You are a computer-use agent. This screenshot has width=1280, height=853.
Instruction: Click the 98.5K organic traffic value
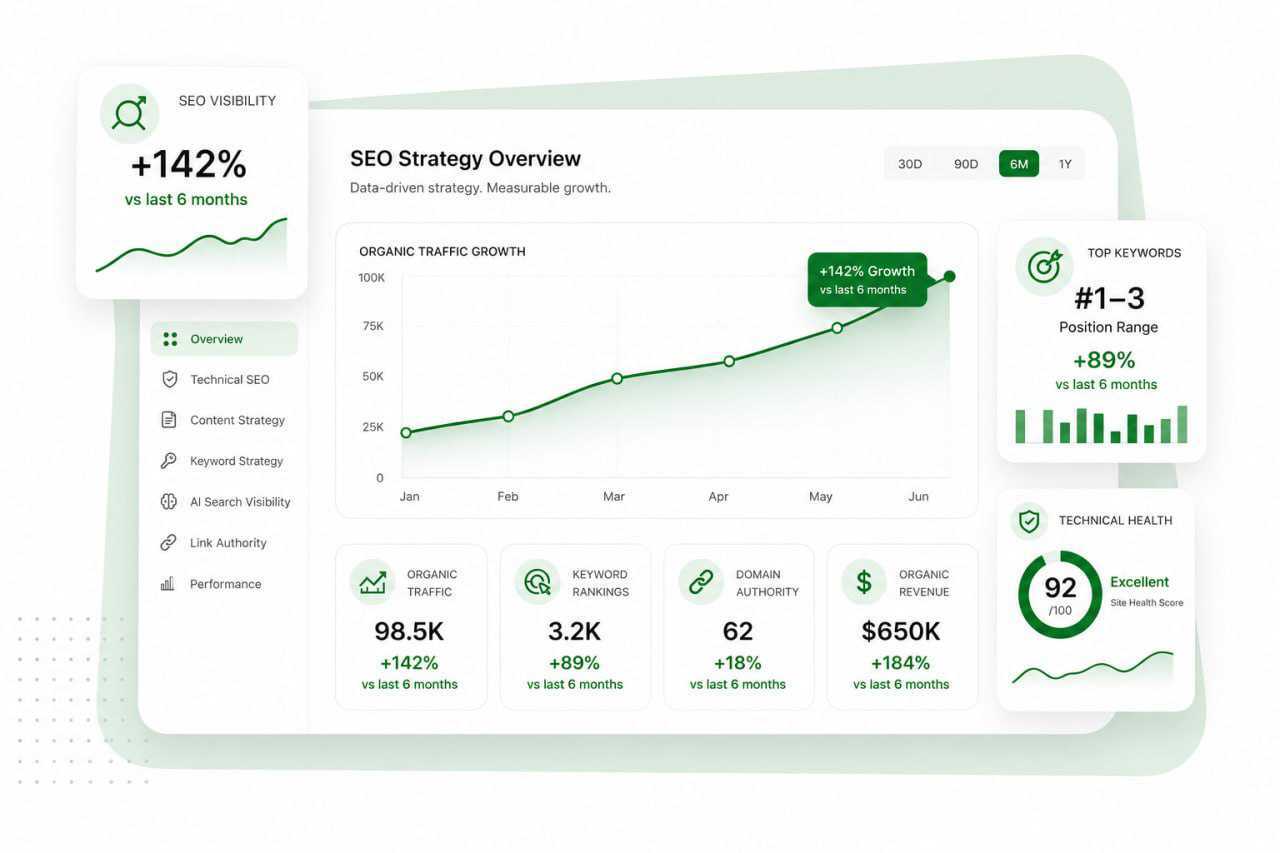pos(409,632)
